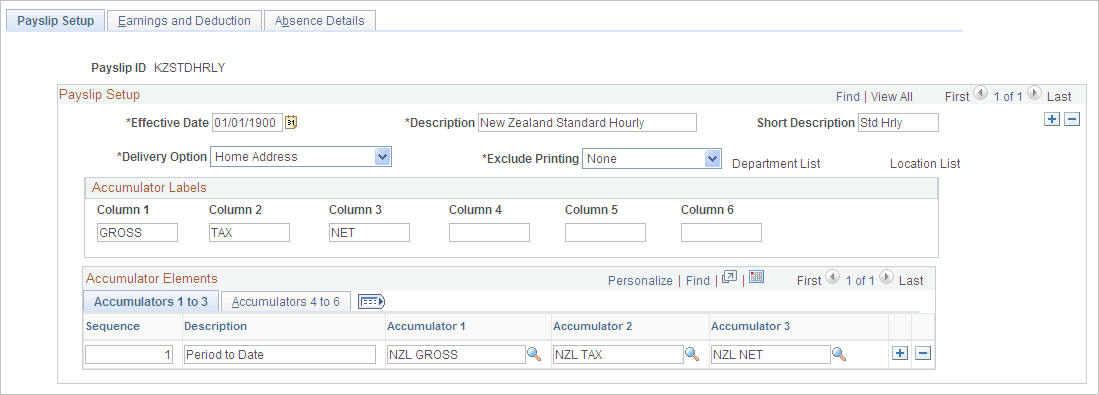Image resolution: width=1099 pixels, height=395 pixels.
Task: Click Column 2 label field TAX
Action: tap(250, 233)
